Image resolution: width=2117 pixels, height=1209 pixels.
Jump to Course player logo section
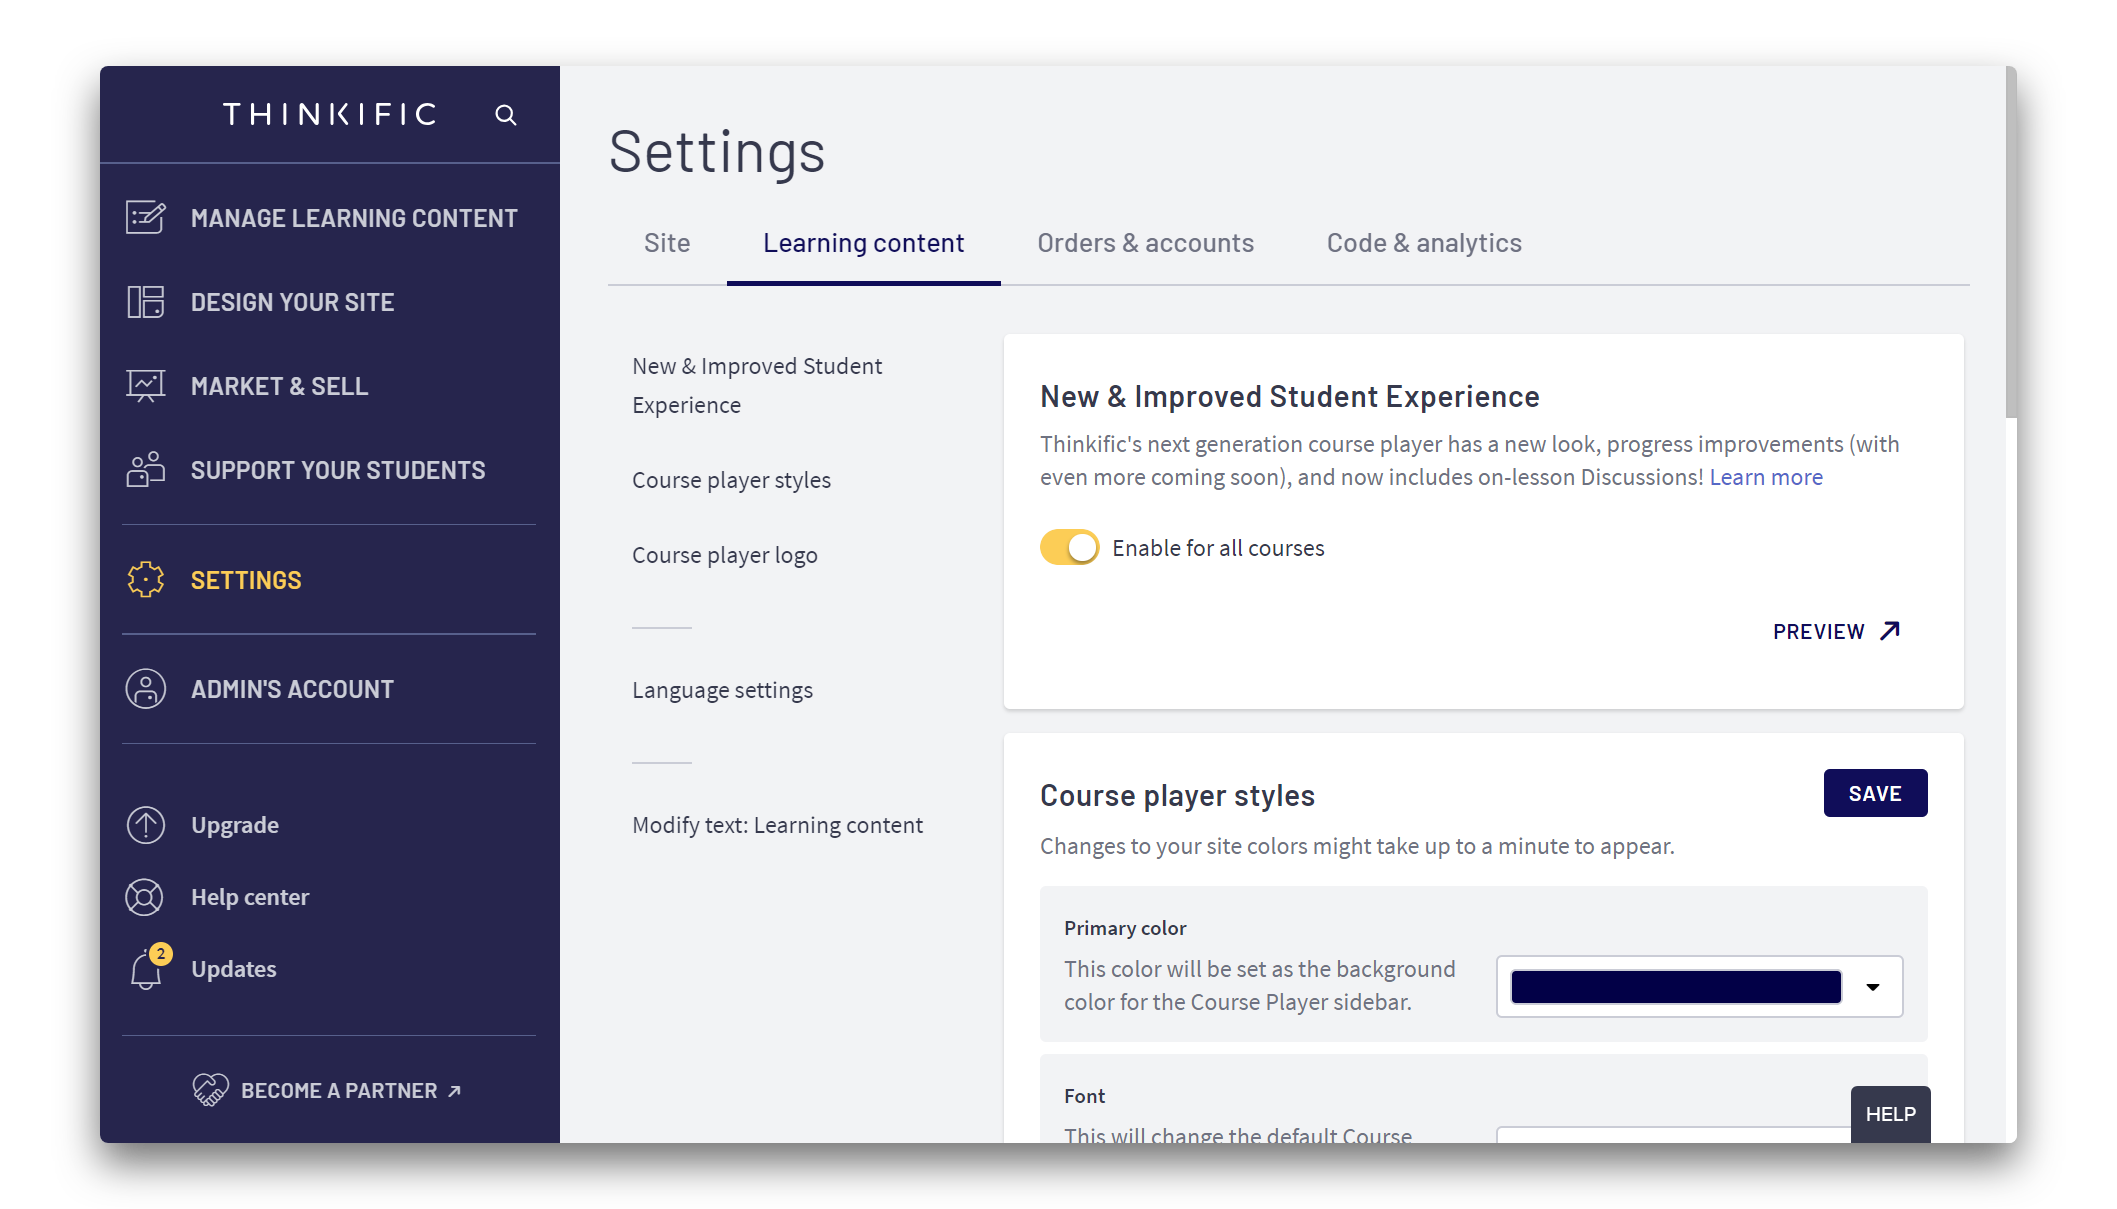pos(725,555)
